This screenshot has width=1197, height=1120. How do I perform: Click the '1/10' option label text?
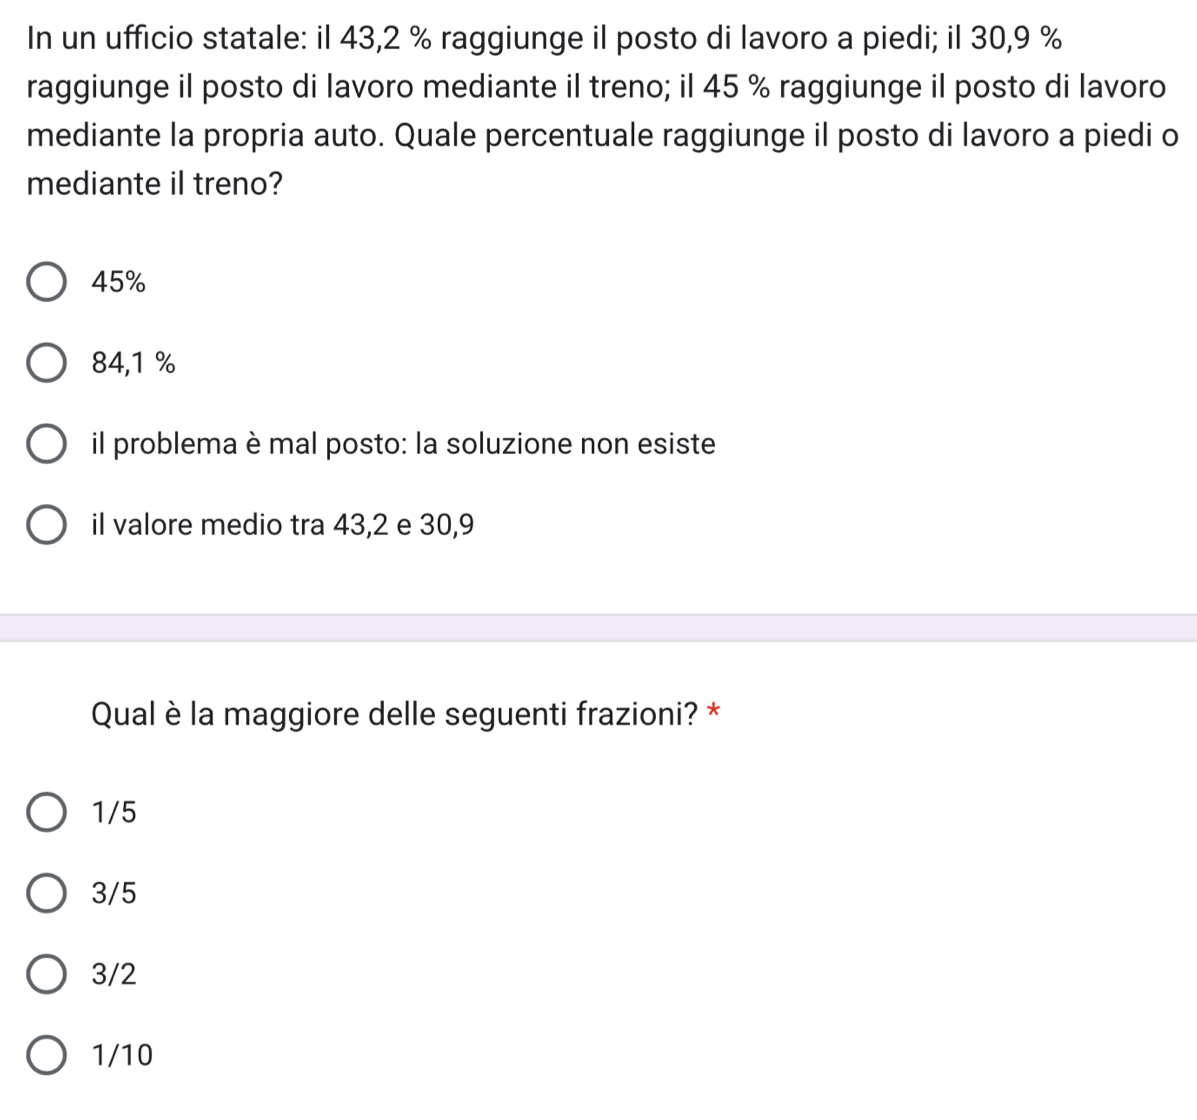[122, 1054]
